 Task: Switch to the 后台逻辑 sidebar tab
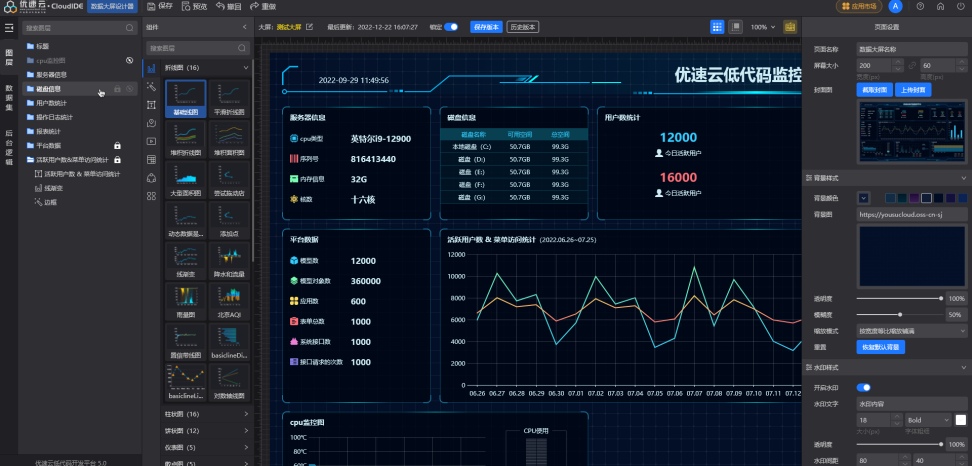click(x=9, y=147)
